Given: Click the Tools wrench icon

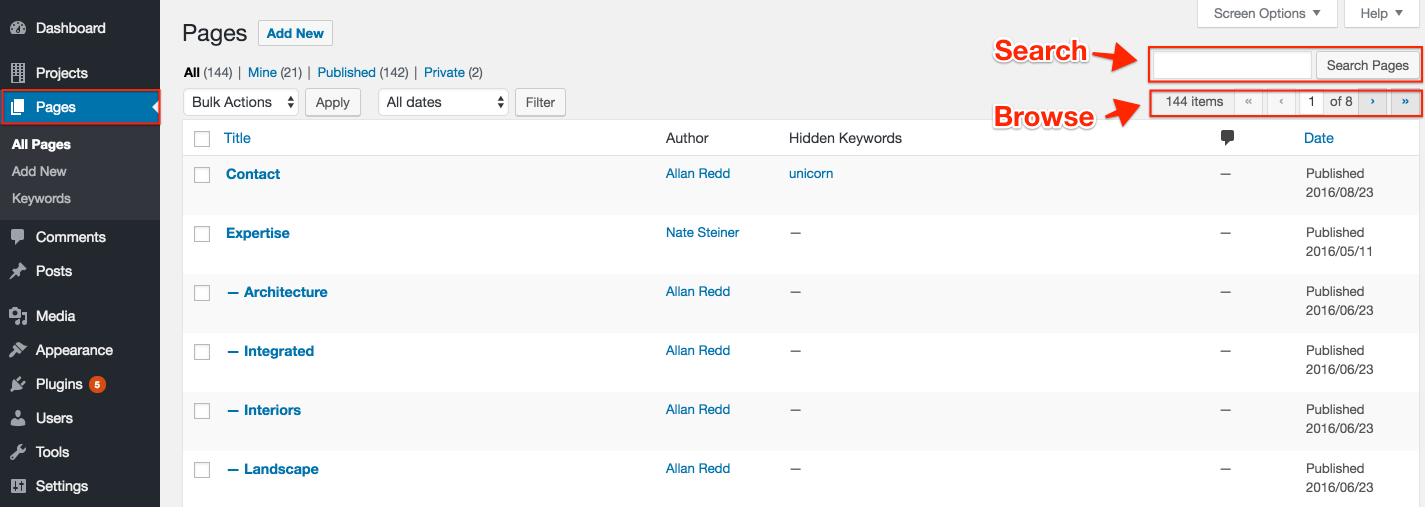Looking at the screenshot, I should (18, 452).
